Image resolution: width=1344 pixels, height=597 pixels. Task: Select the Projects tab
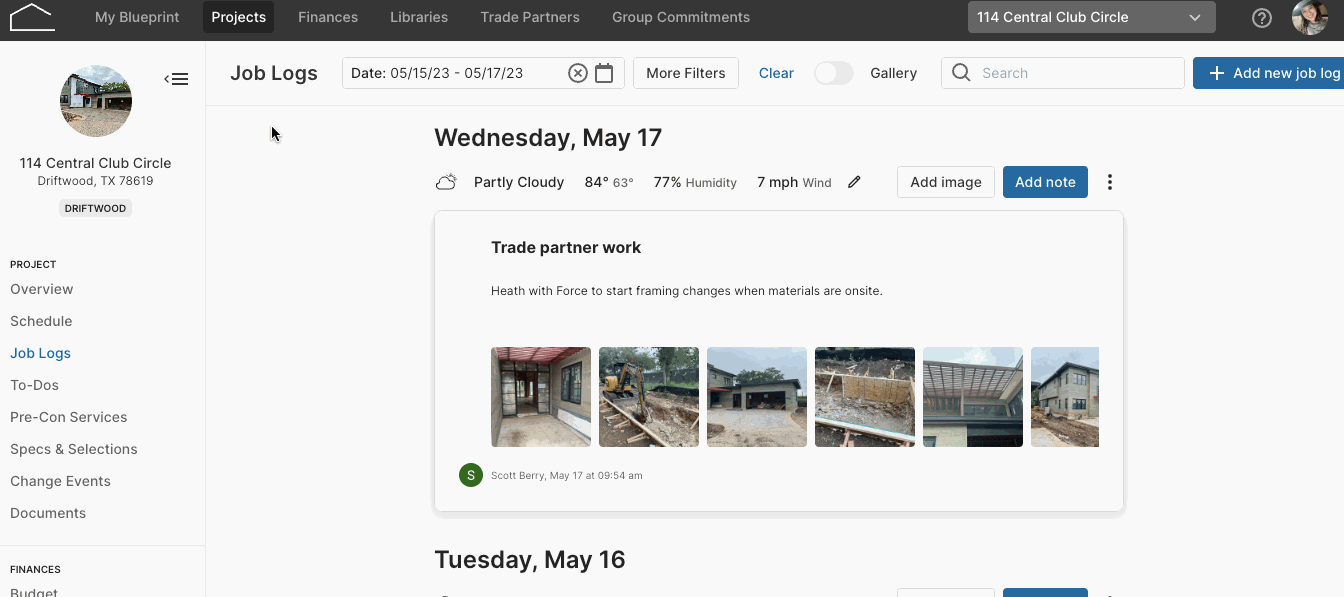238,17
